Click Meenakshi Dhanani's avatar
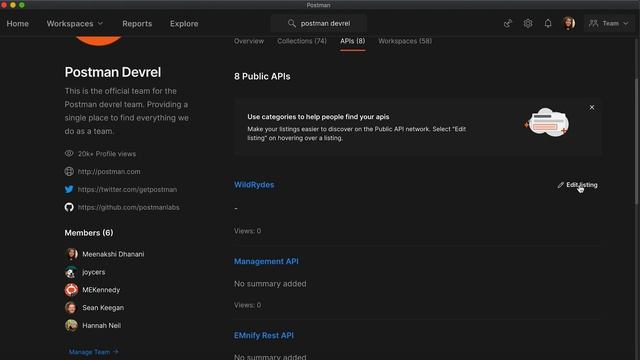Screen dimensions: 640x360 [71, 254]
